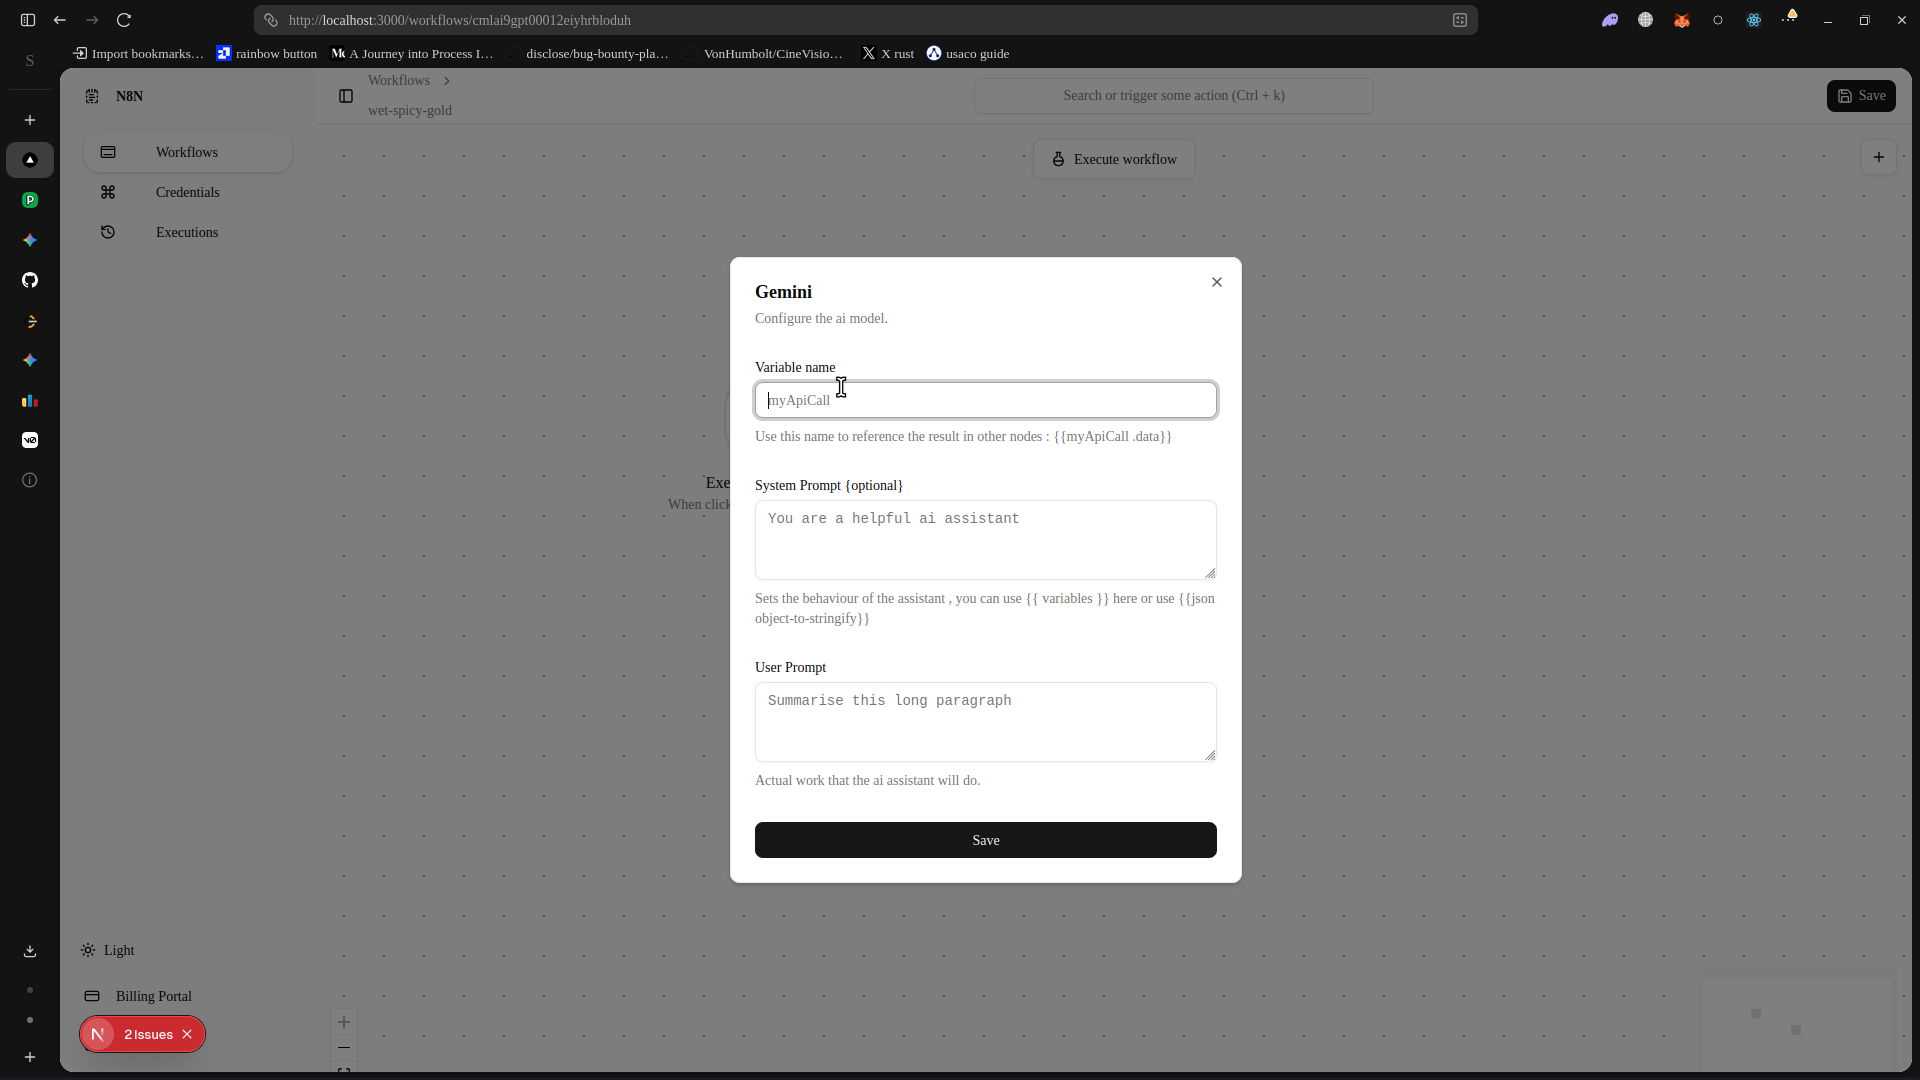Click the Execute workflow button

pos(1113,159)
